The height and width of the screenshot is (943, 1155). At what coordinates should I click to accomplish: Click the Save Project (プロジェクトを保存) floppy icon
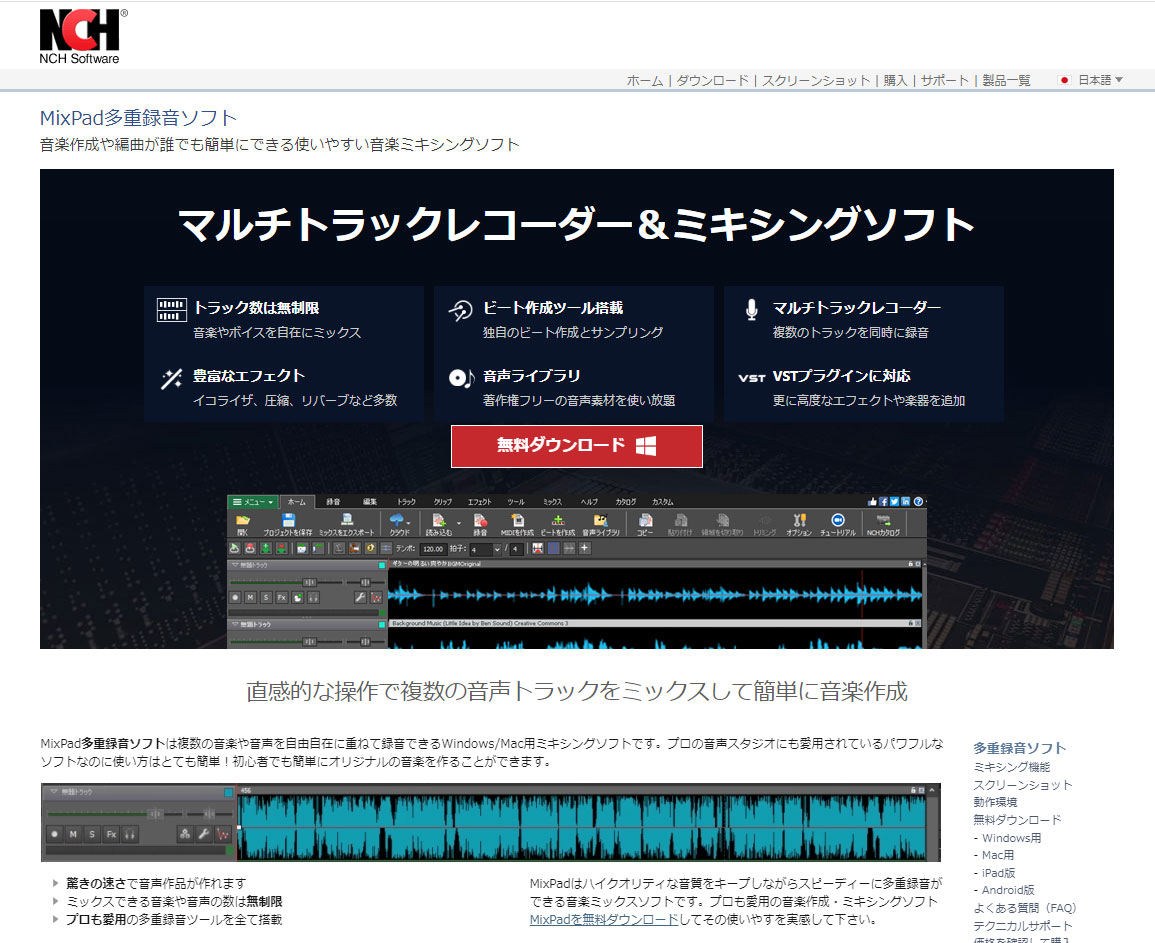tap(288, 520)
